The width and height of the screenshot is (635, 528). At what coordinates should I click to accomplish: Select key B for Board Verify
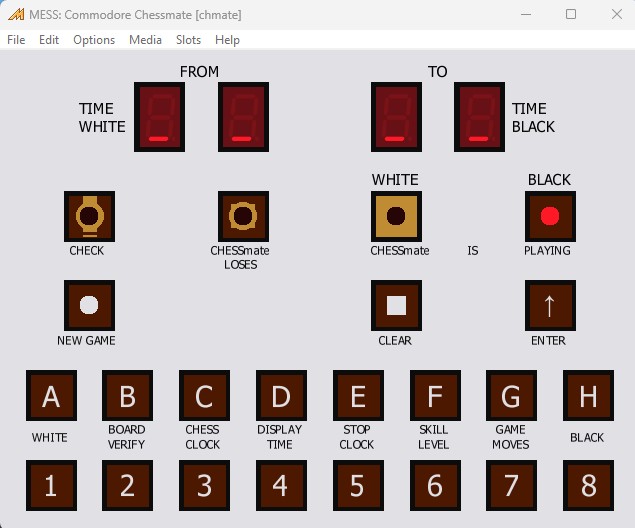pyautogui.click(x=128, y=395)
